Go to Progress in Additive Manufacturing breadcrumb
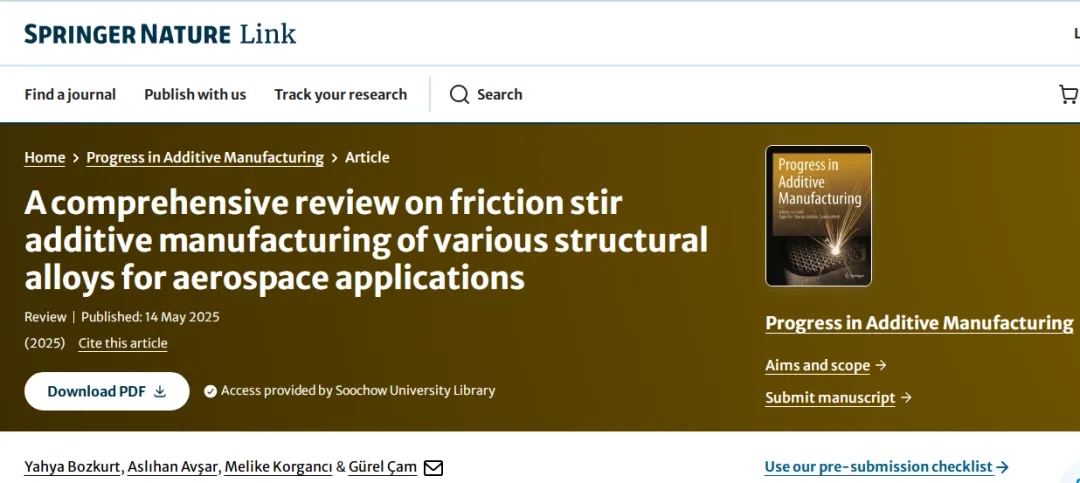The width and height of the screenshot is (1080, 483). pyautogui.click(x=205, y=157)
